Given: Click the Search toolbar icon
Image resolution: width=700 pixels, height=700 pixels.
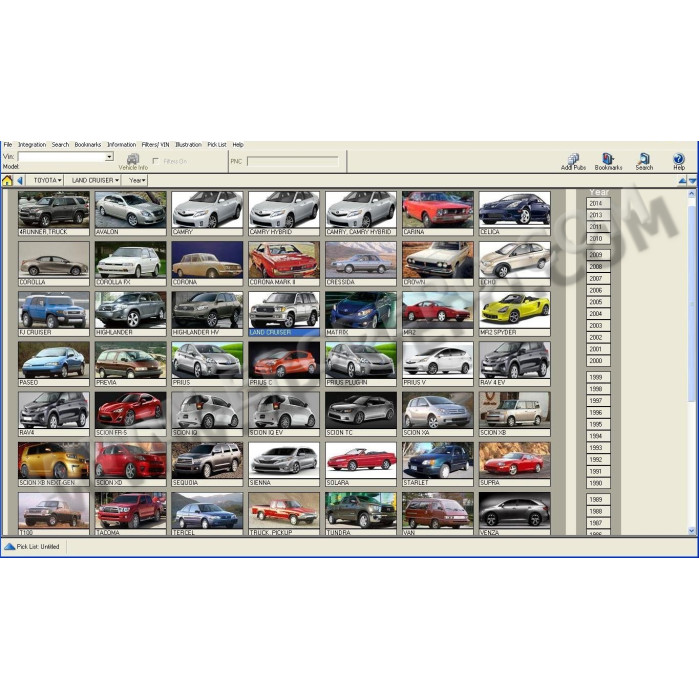Looking at the screenshot, I should 644,162.
